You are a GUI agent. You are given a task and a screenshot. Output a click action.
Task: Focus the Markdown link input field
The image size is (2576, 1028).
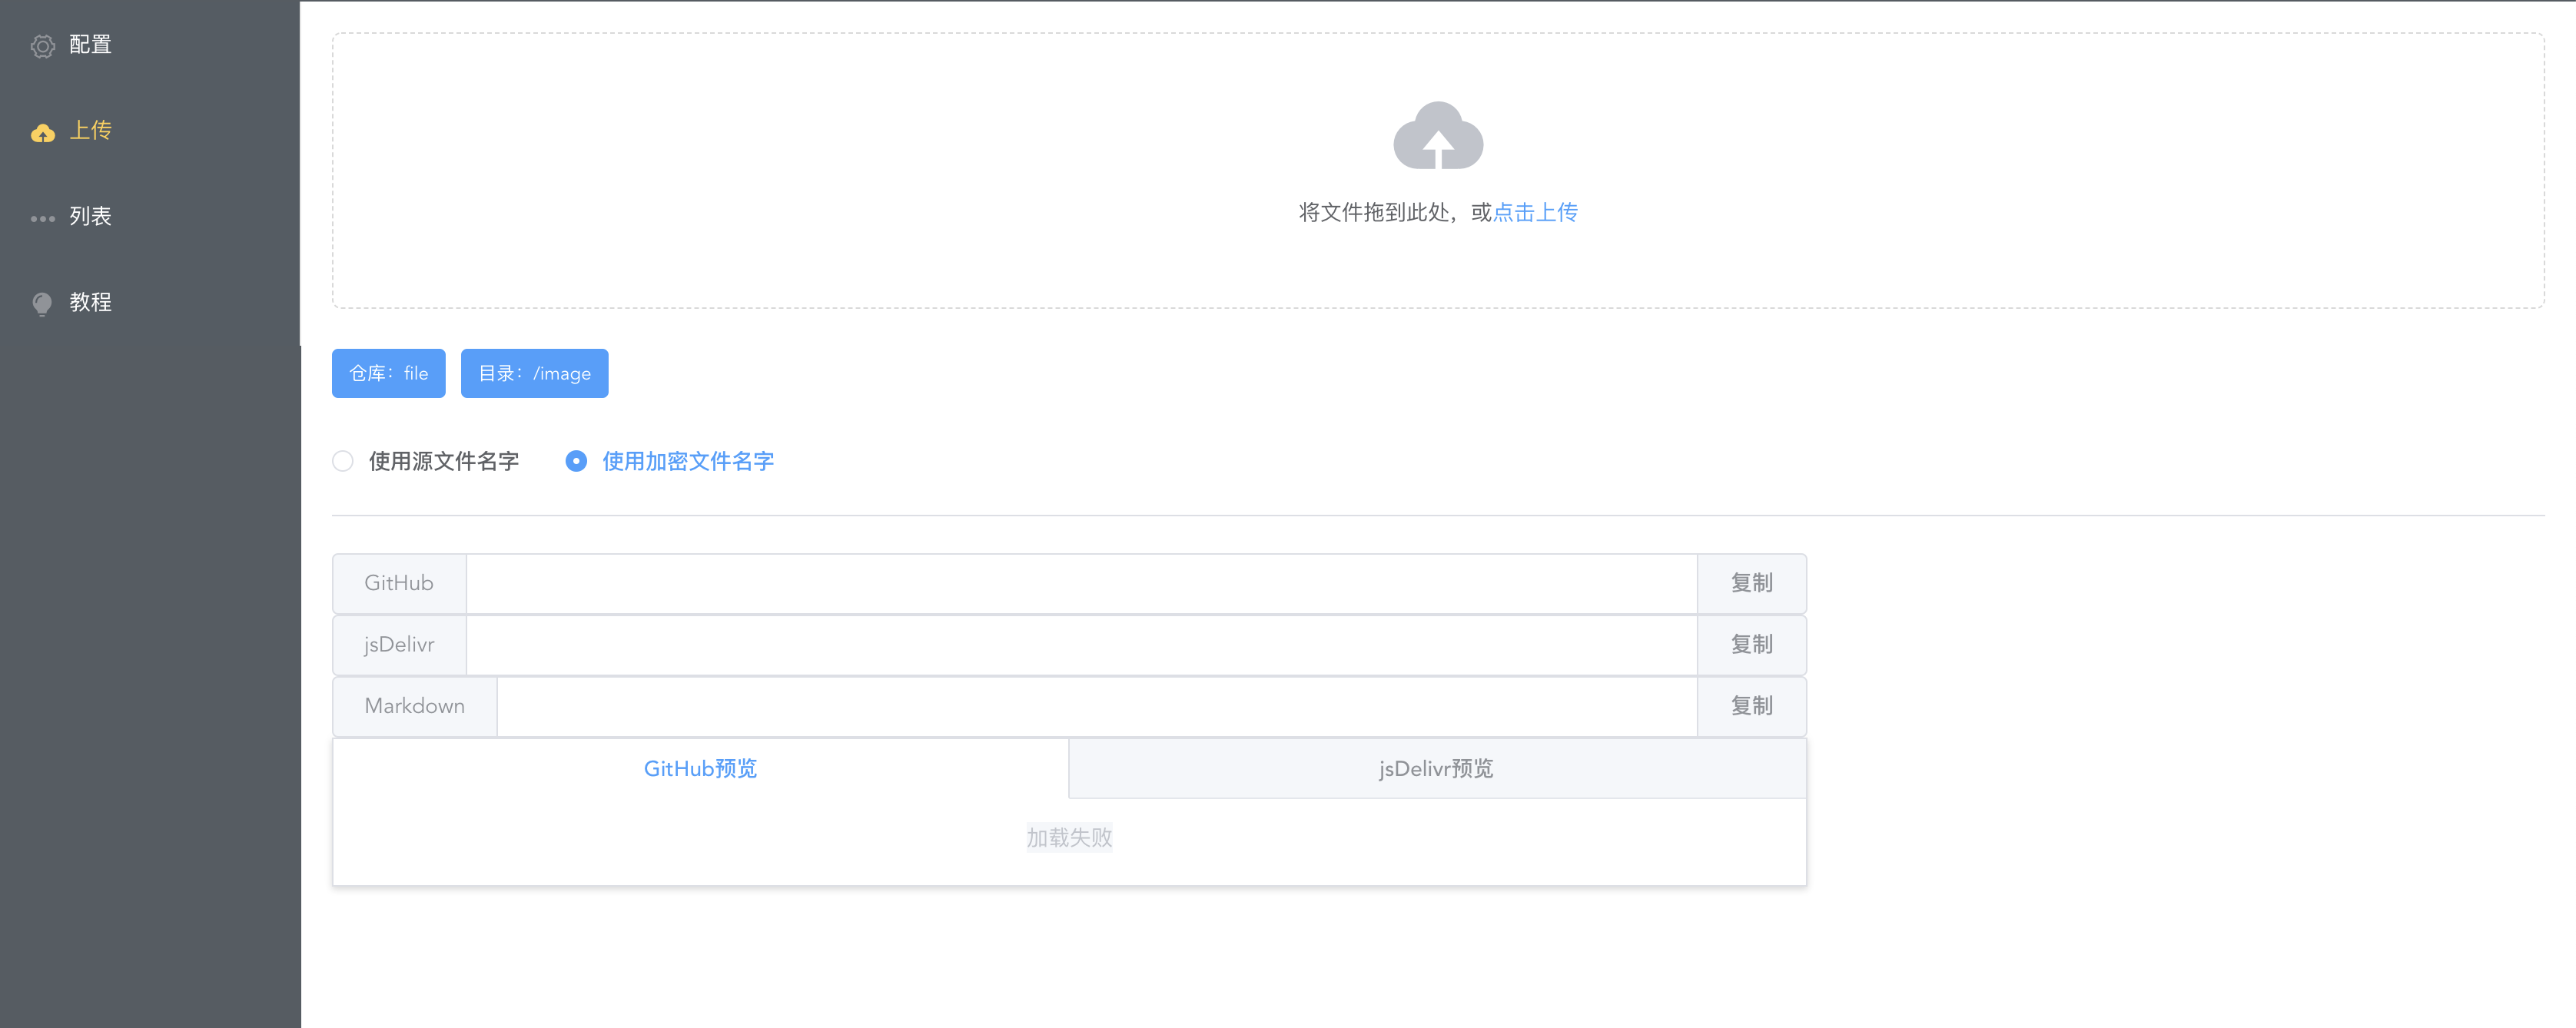pos(1097,707)
